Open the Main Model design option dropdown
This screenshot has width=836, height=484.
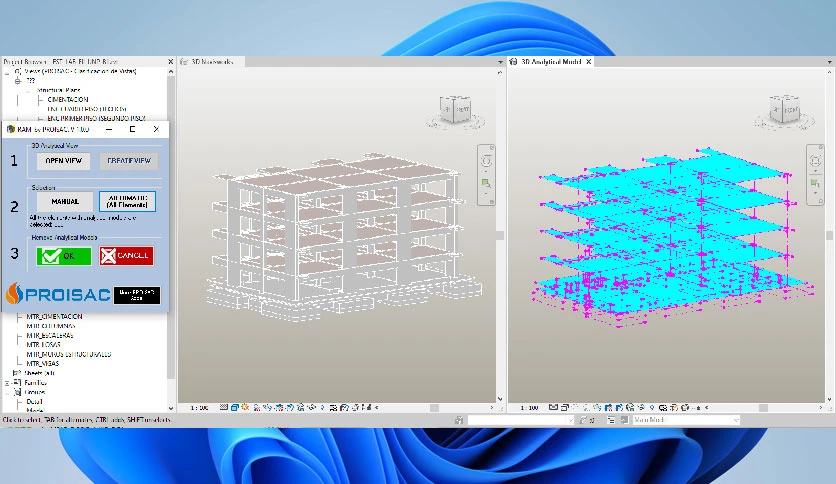pyautogui.click(x=687, y=420)
